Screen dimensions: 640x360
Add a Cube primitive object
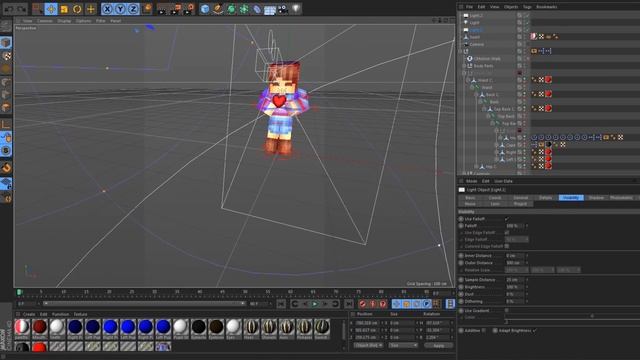205,9
